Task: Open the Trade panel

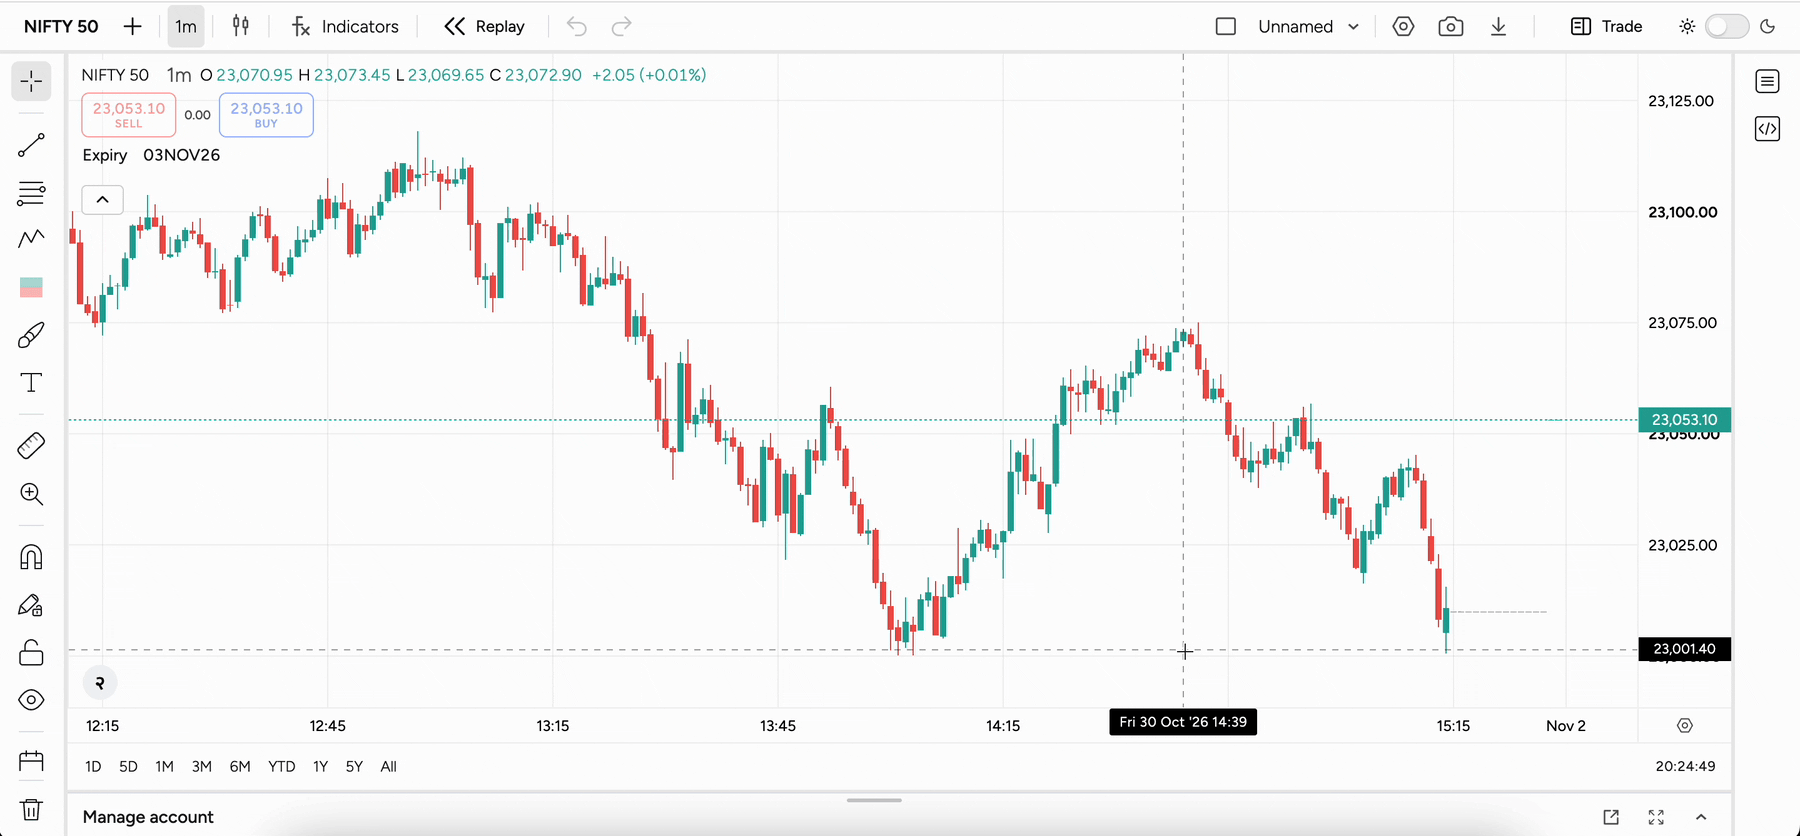Action: point(1607,27)
